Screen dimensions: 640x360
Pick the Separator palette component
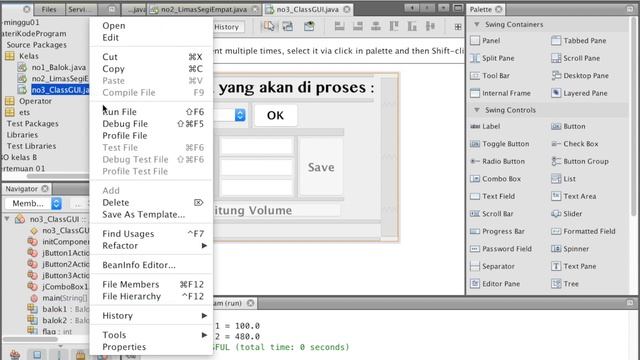point(492,267)
